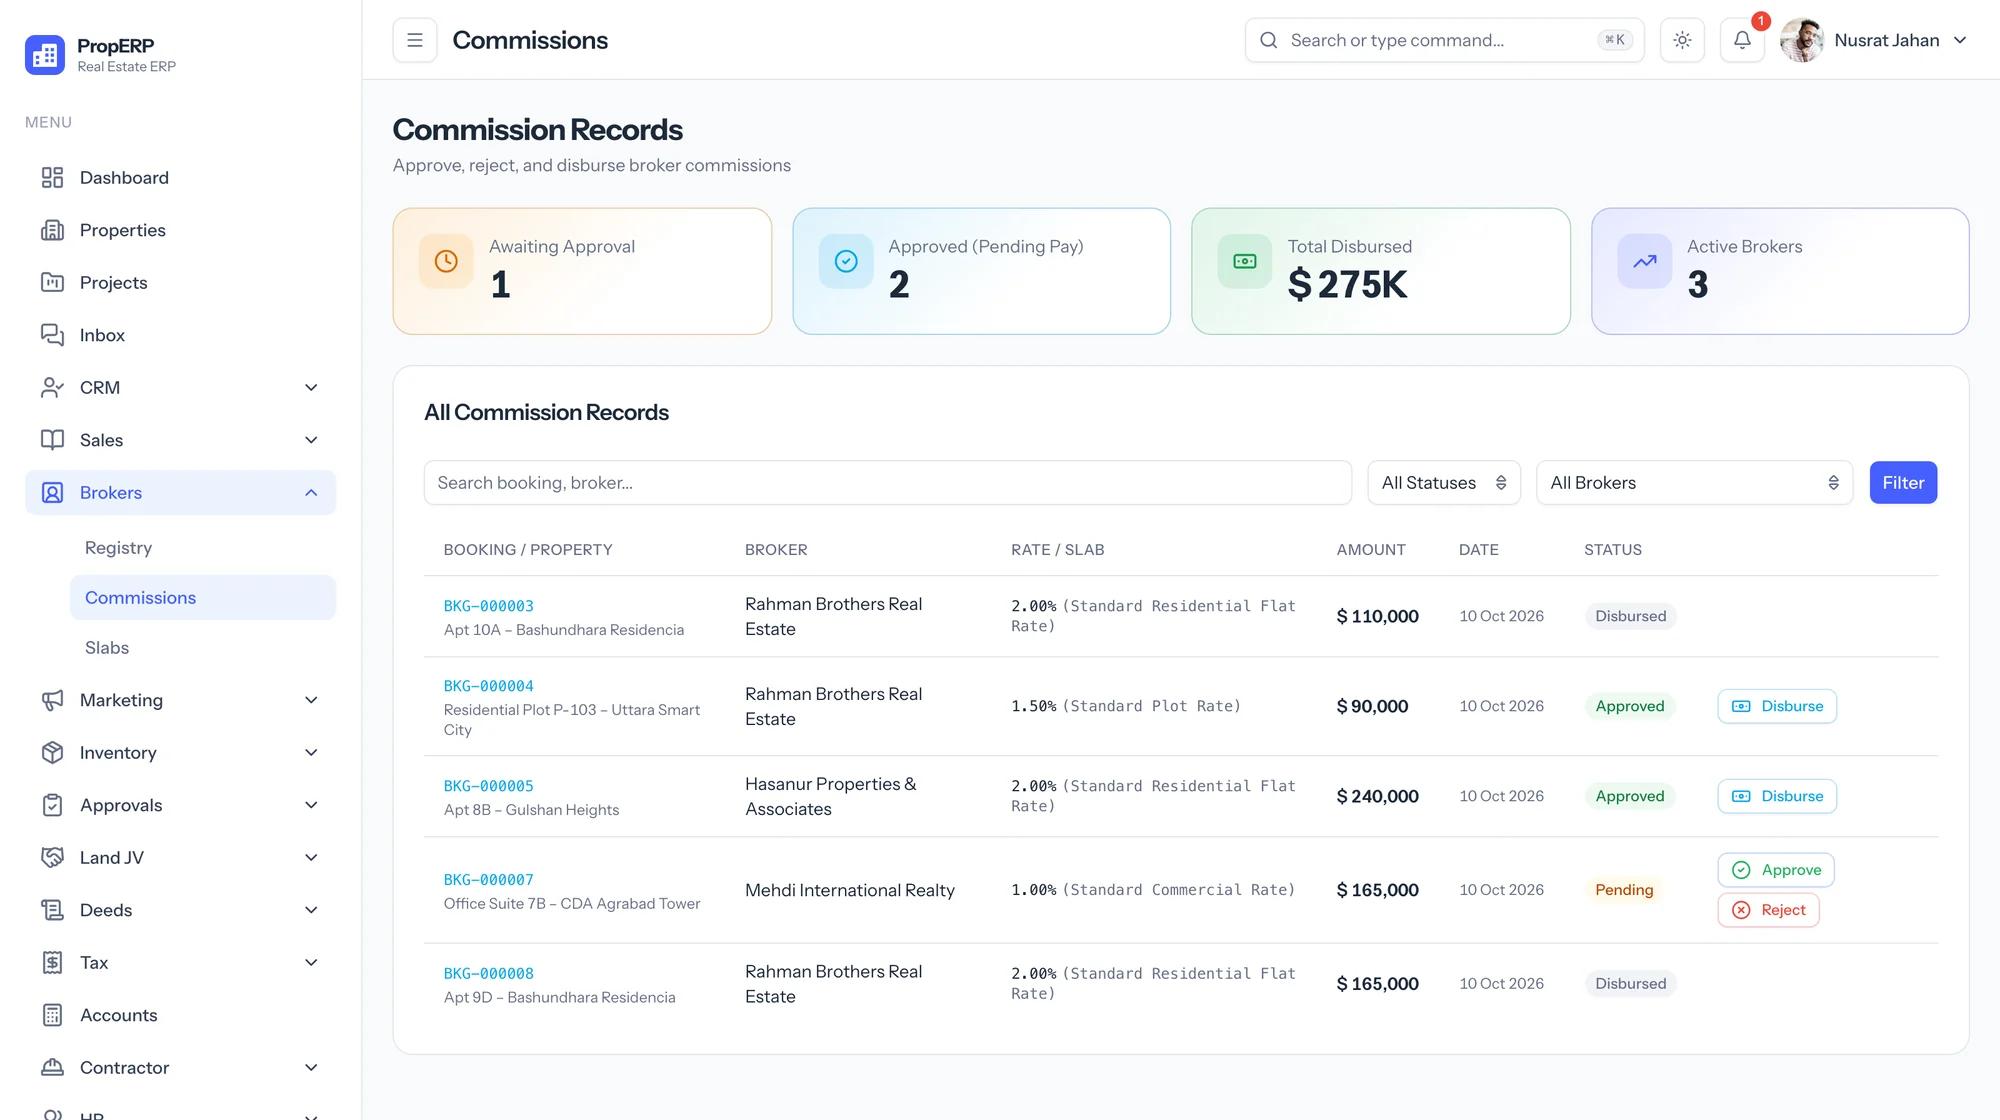Click the Land JV handshake icon
The image size is (2000, 1120).
click(x=52, y=858)
